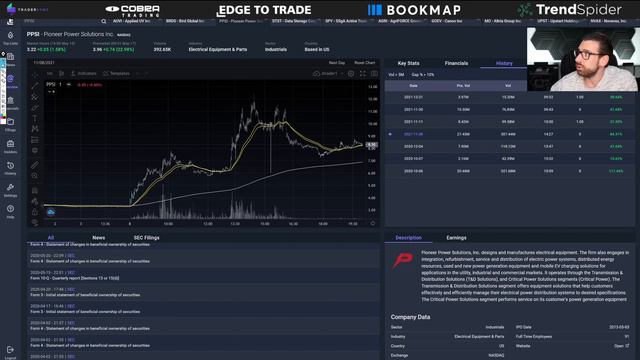Open the company Website link labeled Open
The height and width of the screenshot is (360, 640).
coord(621,346)
